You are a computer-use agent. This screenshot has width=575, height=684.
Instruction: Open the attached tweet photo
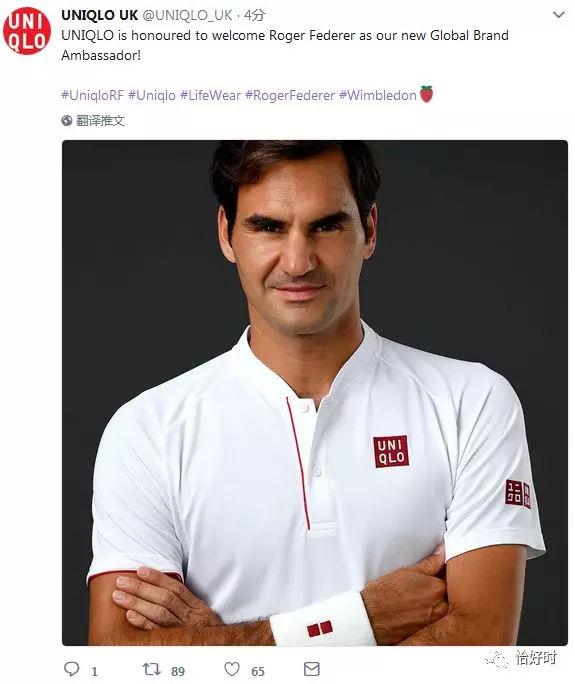click(x=315, y=393)
